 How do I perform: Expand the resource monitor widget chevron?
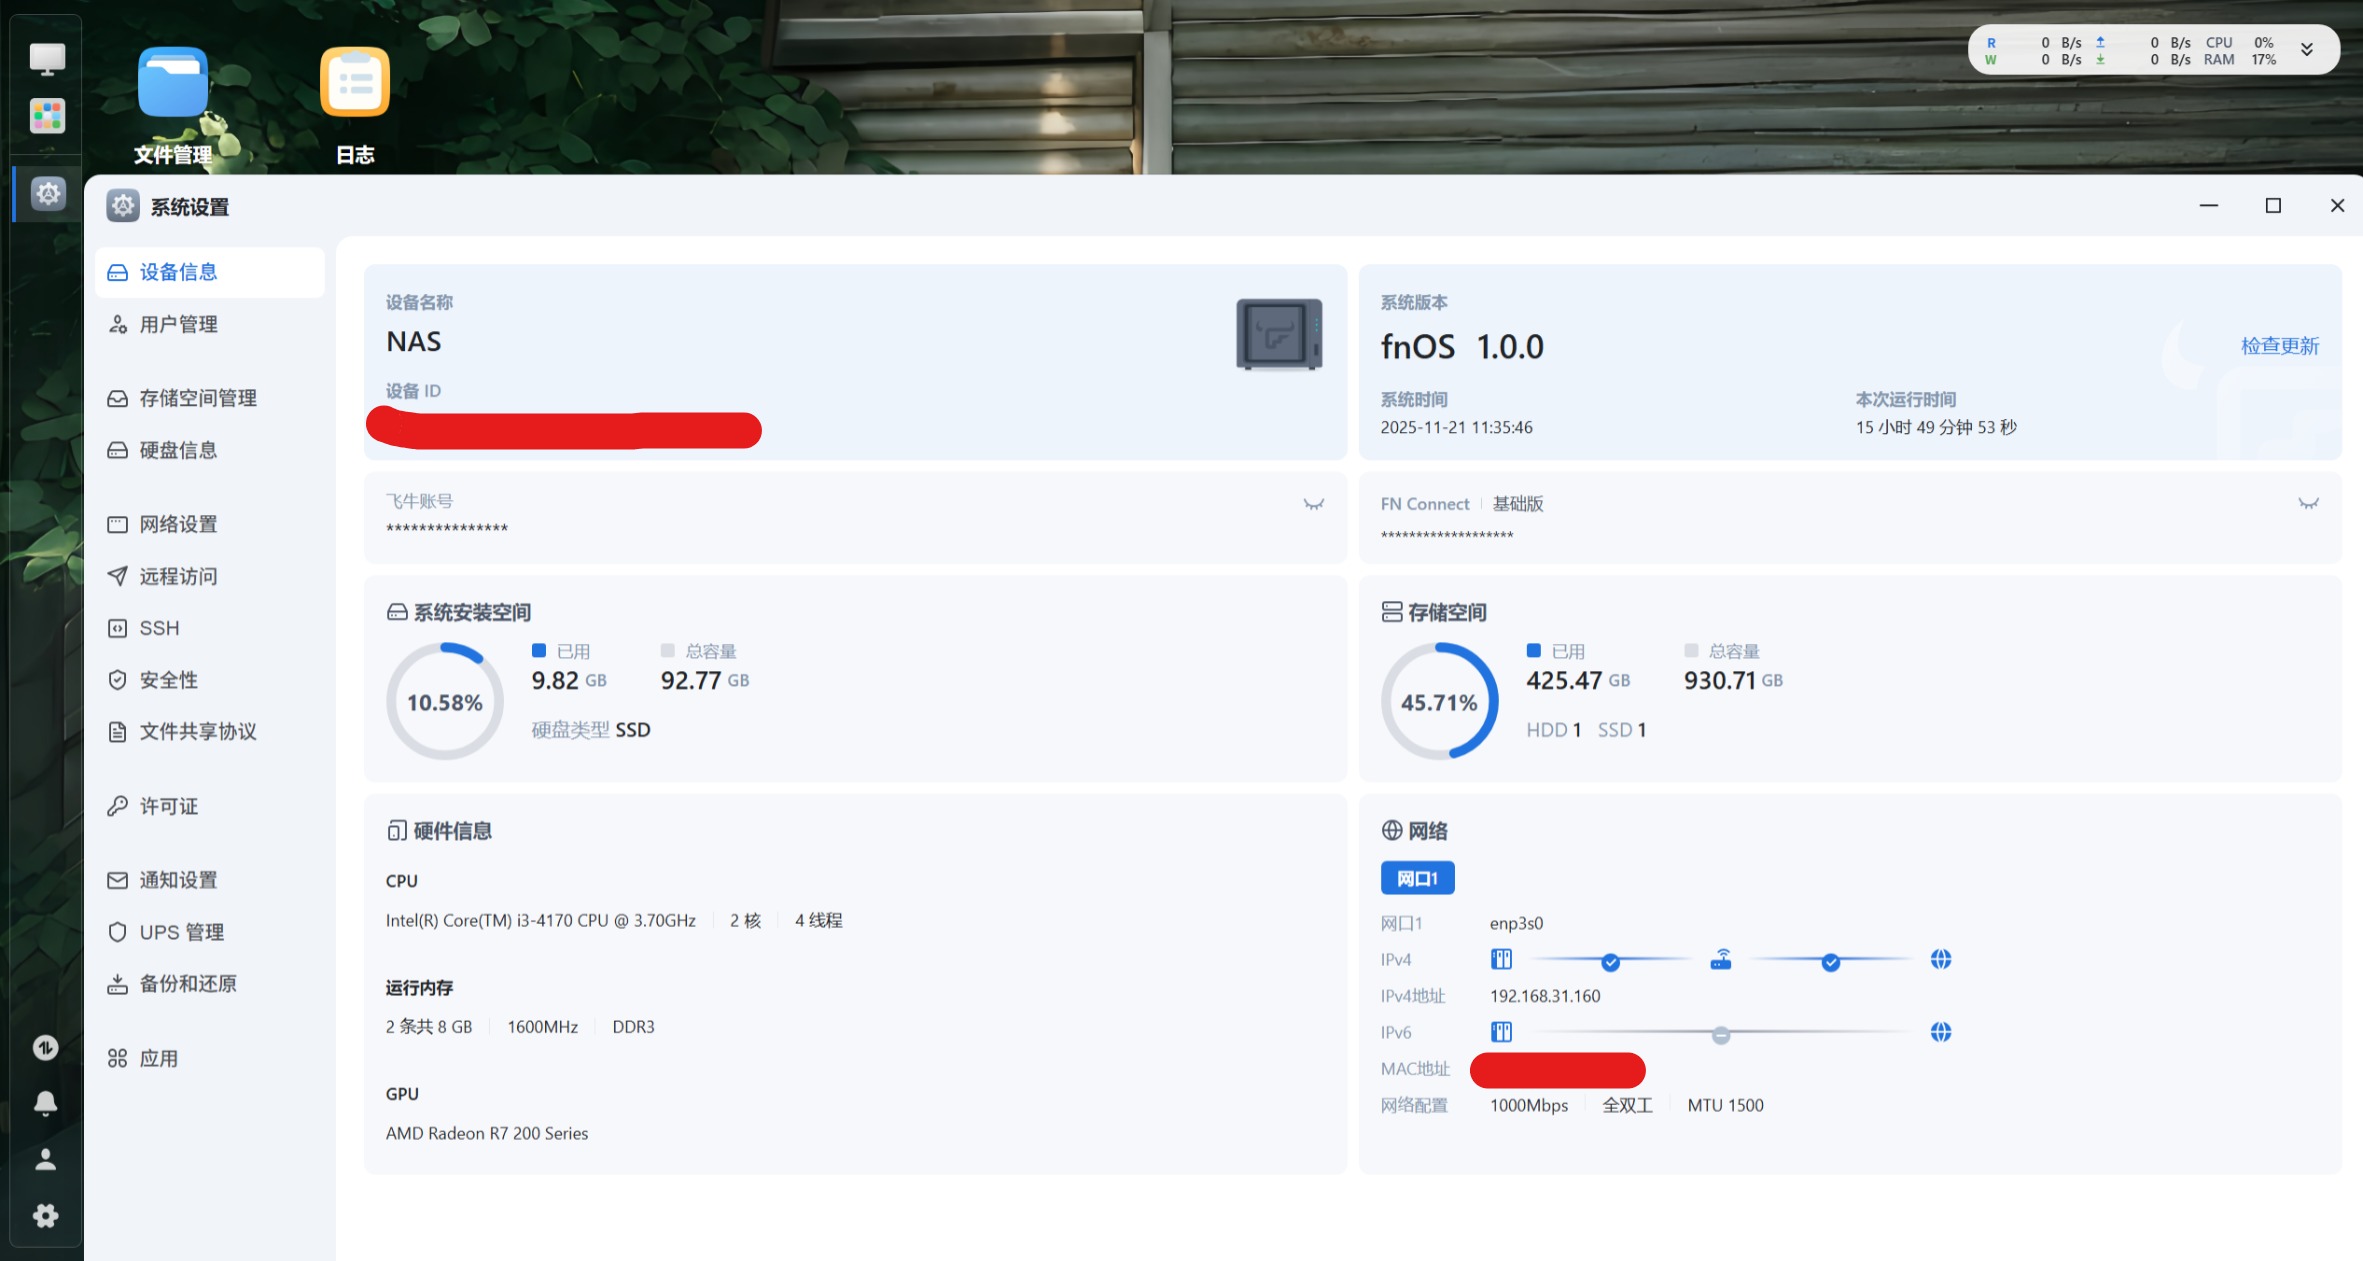[2306, 50]
